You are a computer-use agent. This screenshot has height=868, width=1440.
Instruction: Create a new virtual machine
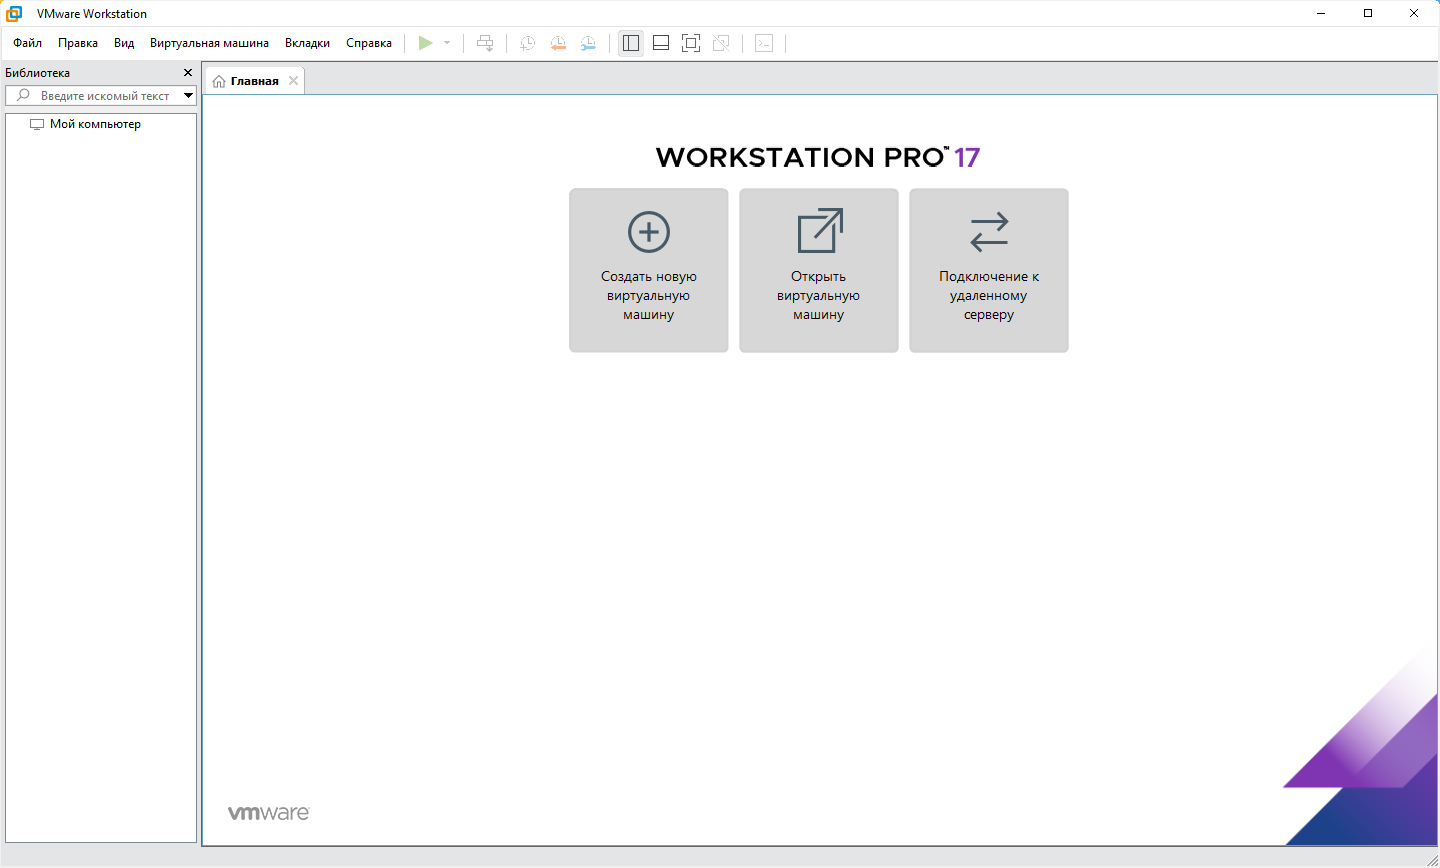[x=648, y=270]
